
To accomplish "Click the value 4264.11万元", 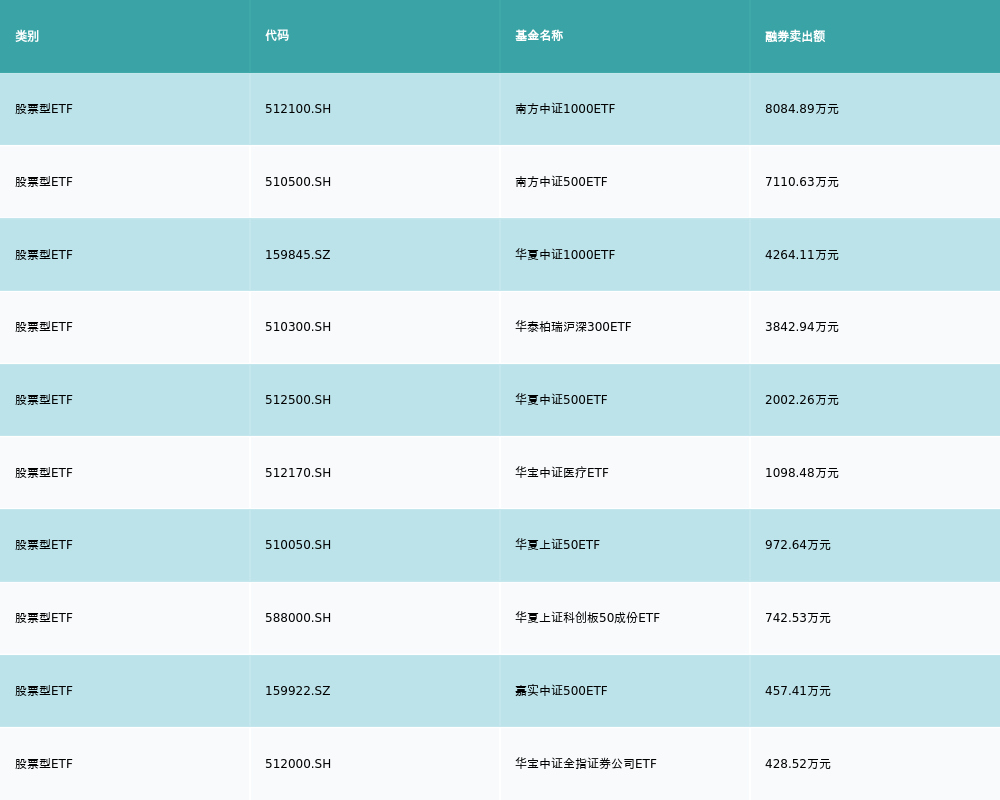I will click(802, 255).
